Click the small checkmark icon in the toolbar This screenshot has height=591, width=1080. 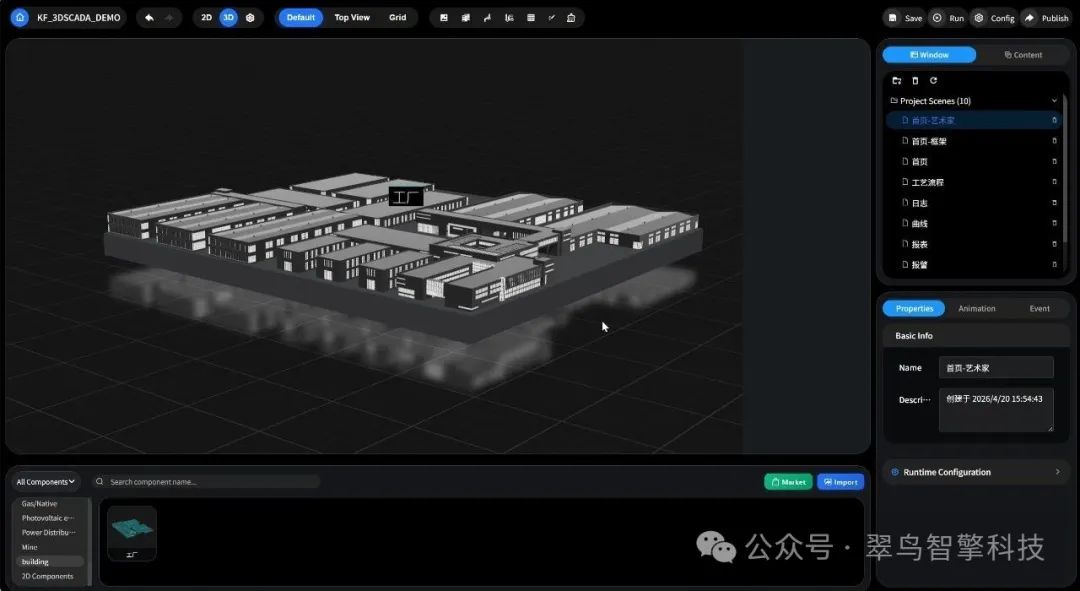(x=551, y=18)
